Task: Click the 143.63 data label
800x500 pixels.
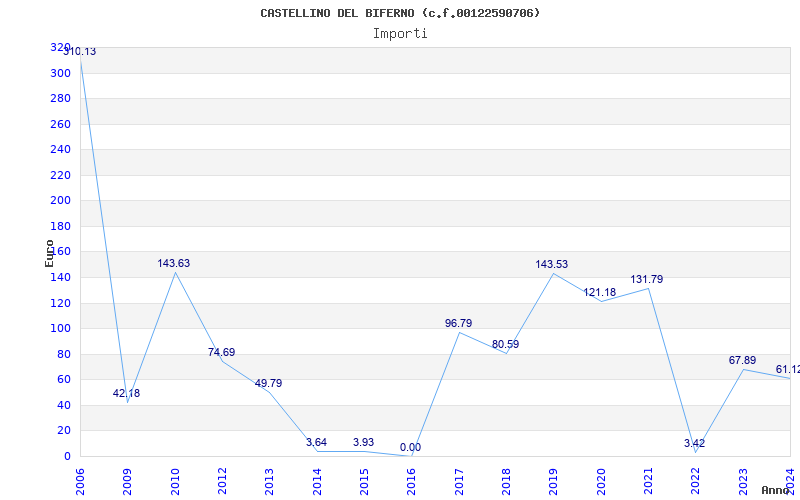Action: point(173,263)
